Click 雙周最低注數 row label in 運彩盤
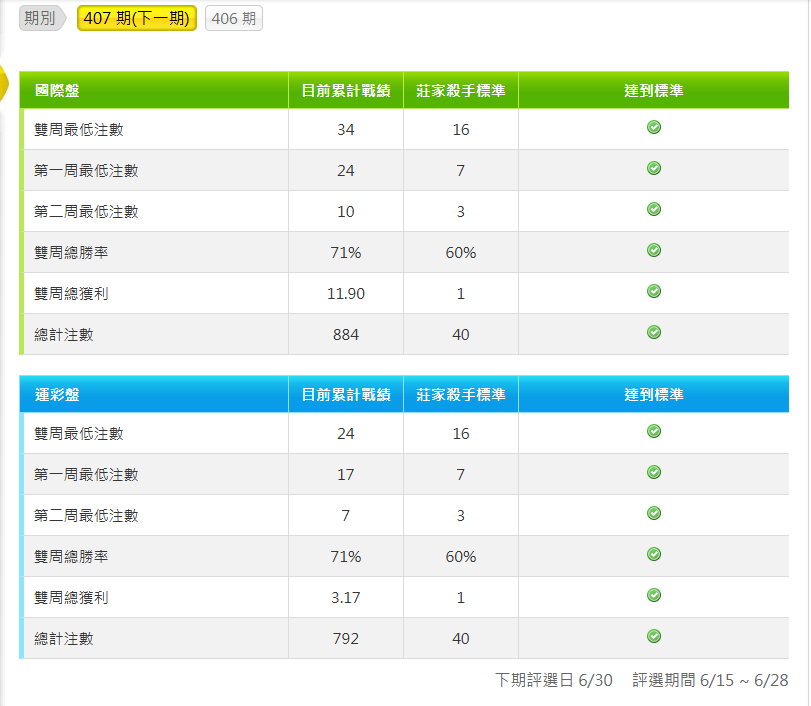The width and height of the screenshot is (811, 706). point(79,433)
